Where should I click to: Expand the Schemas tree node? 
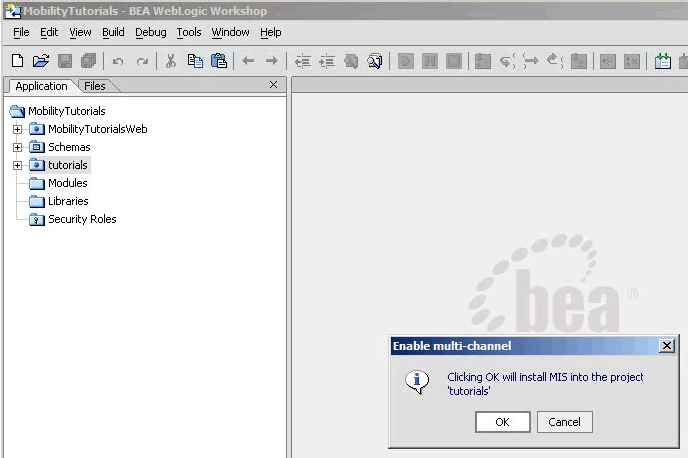click(17, 147)
